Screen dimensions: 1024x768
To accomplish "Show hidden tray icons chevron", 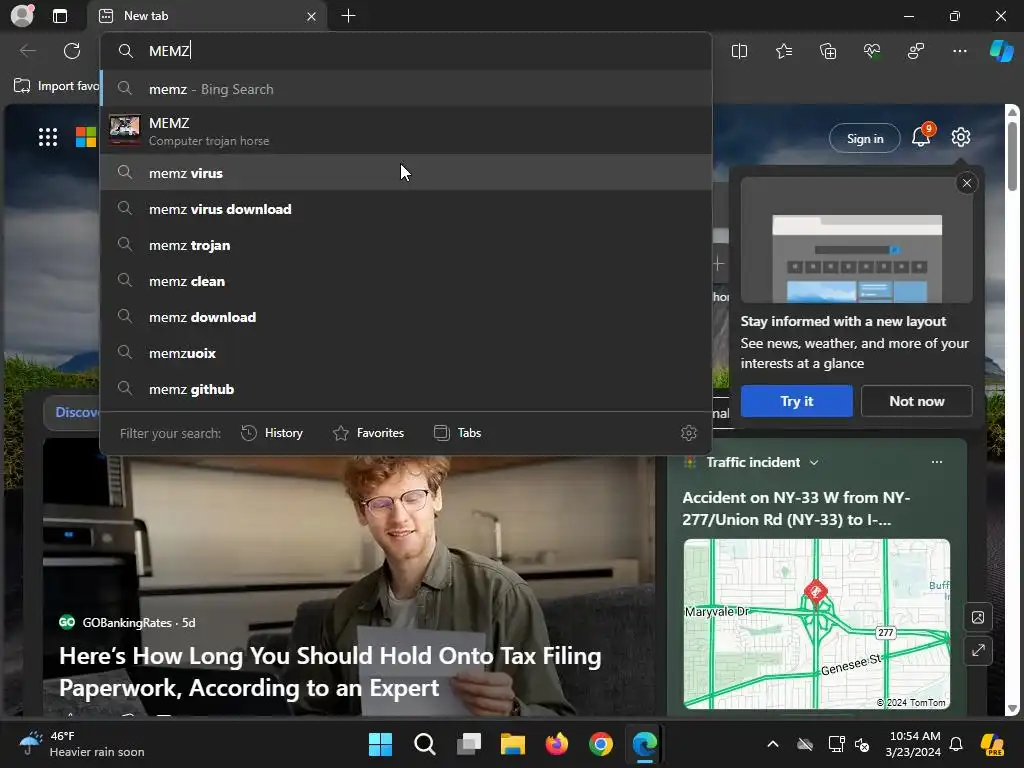I will pos(773,744).
